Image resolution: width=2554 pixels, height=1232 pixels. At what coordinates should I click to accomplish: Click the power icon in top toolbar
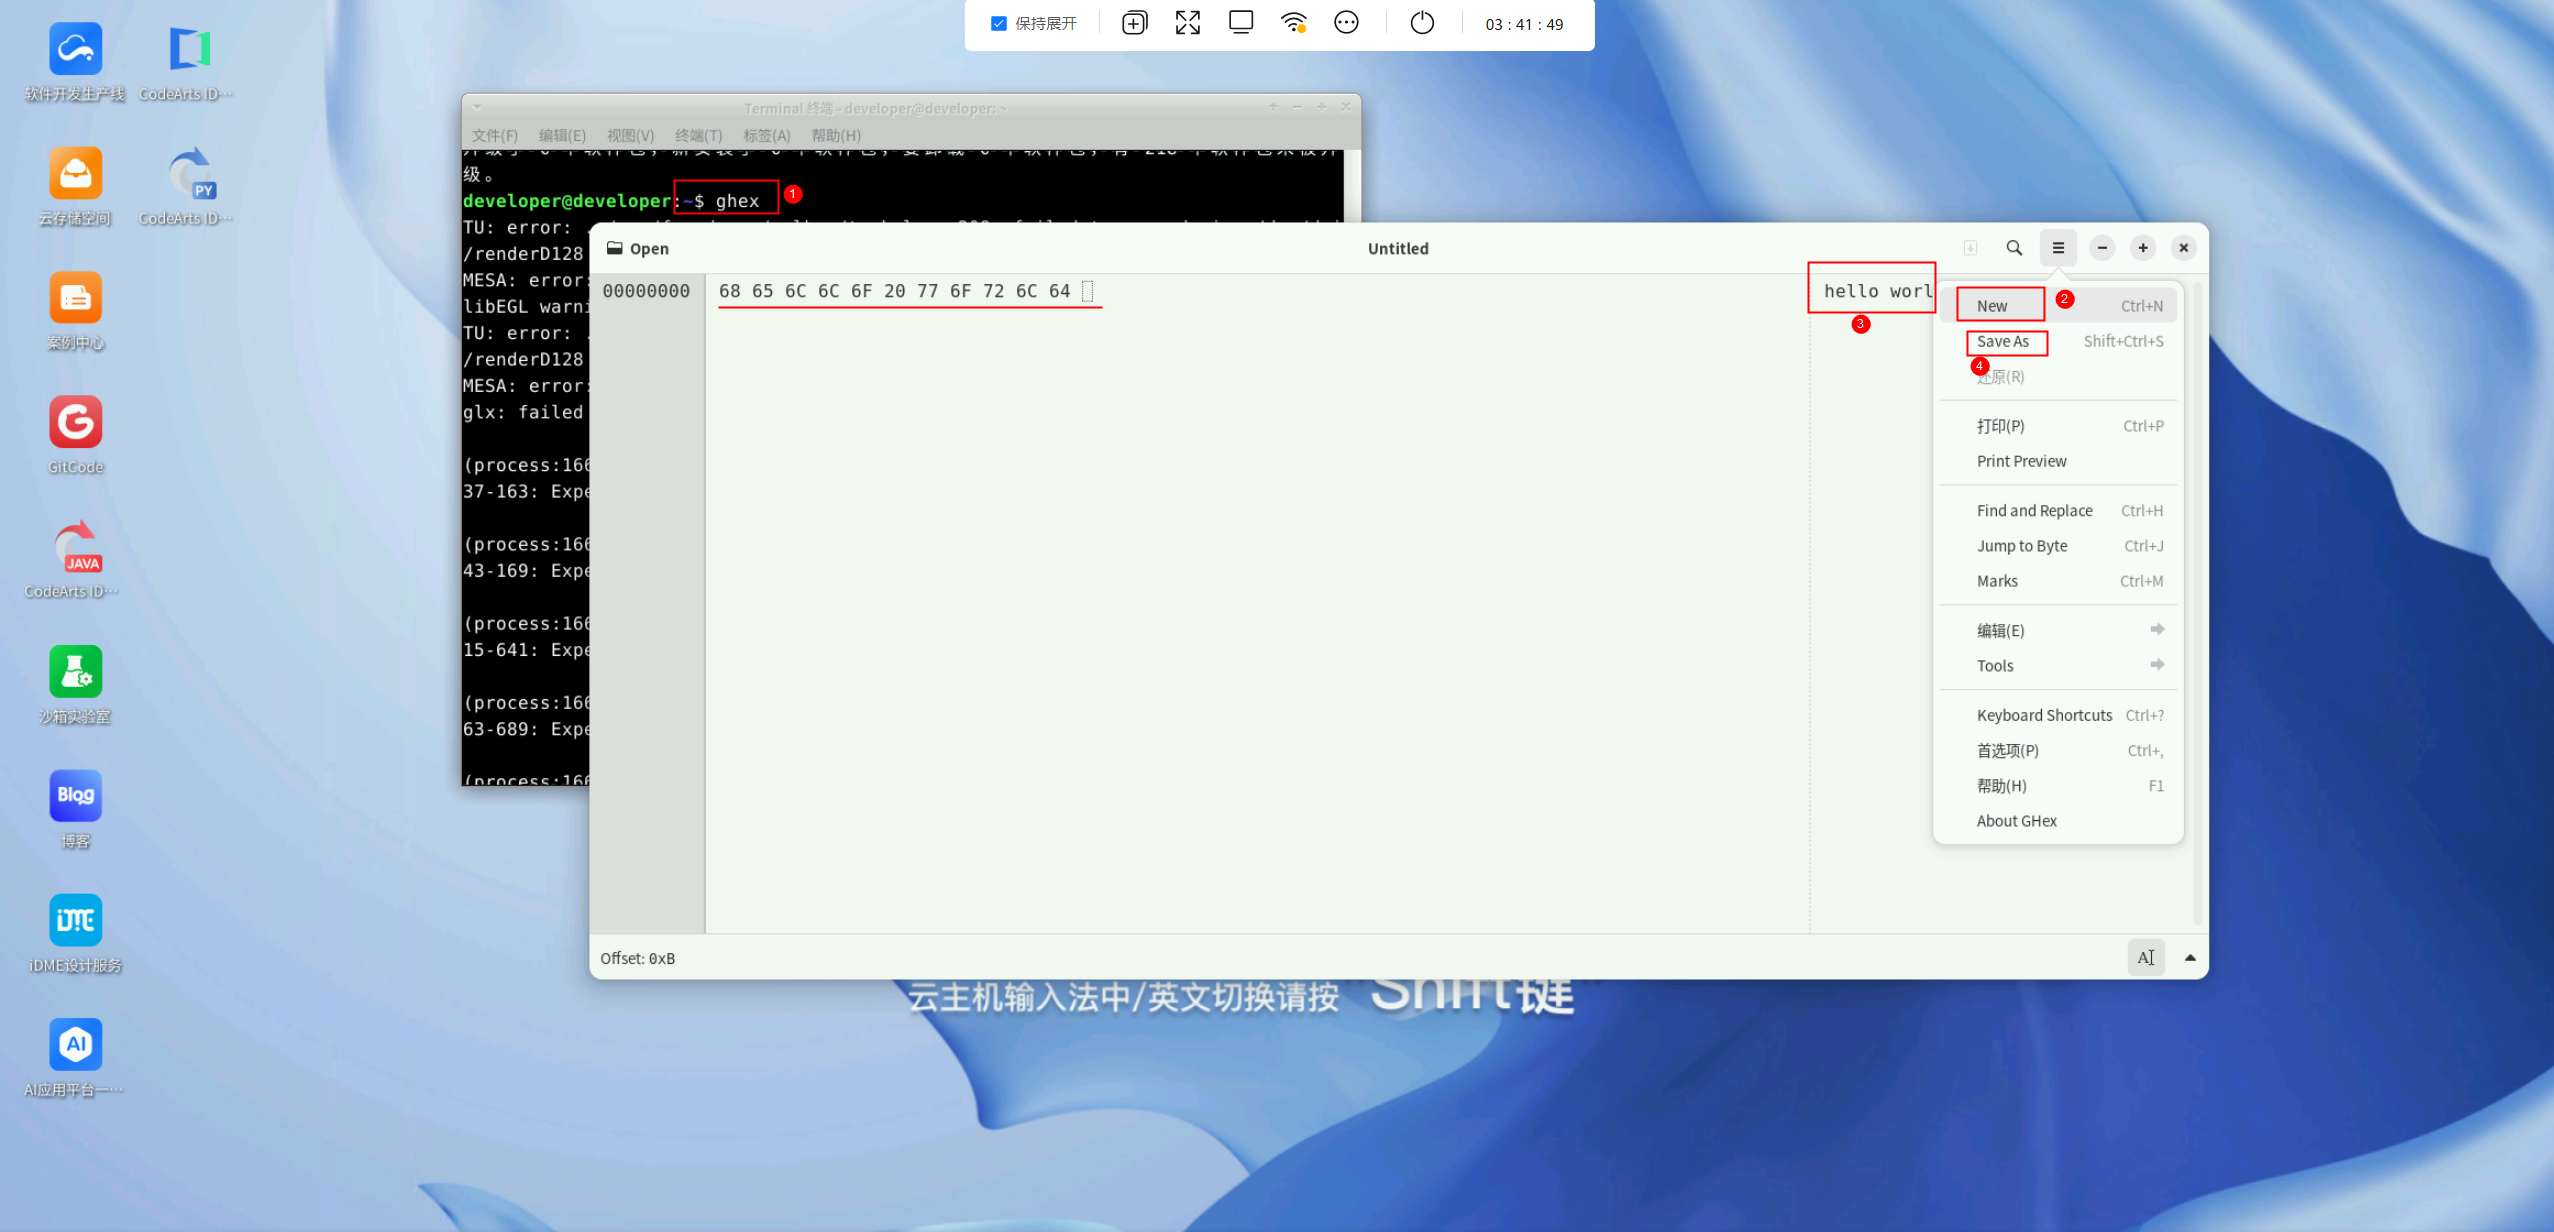click(x=1421, y=23)
